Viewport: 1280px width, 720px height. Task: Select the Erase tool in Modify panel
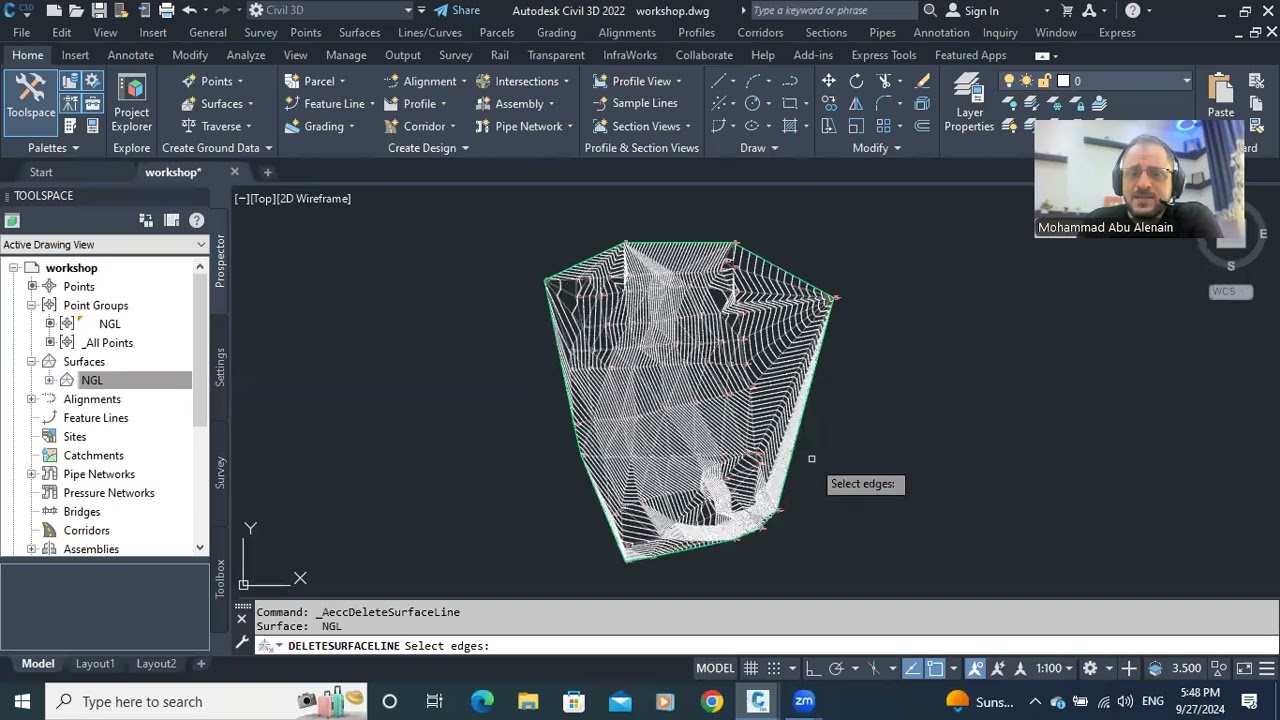(922, 81)
